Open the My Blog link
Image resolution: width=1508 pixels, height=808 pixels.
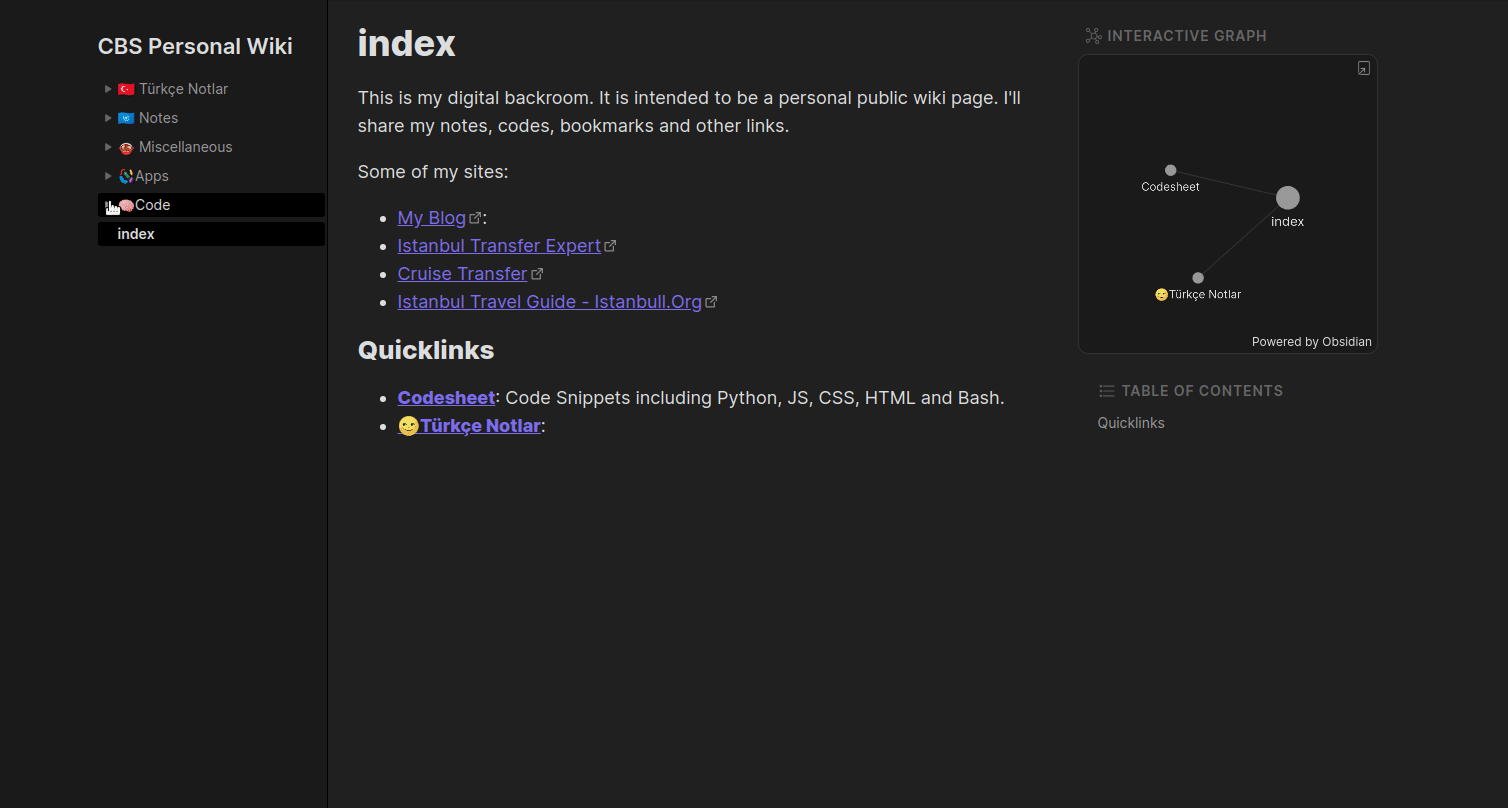point(432,218)
